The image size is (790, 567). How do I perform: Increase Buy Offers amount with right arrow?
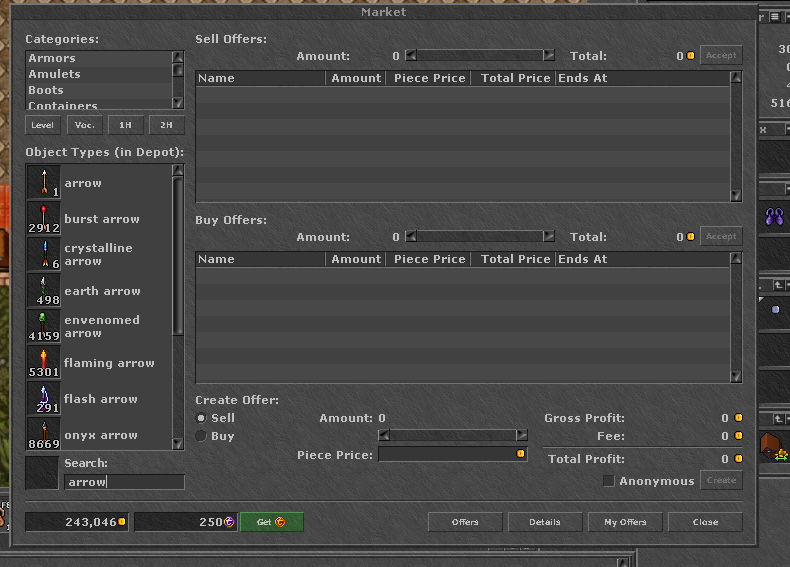coord(549,236)
